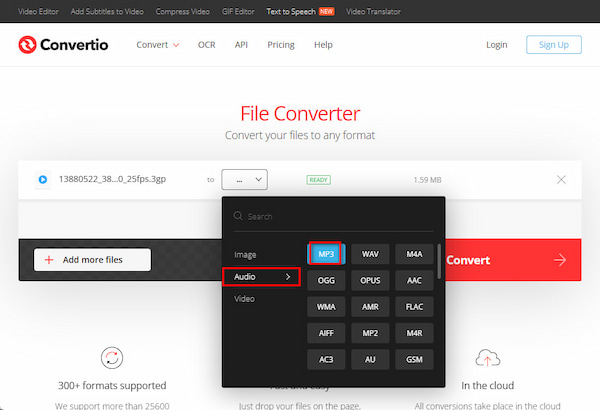The height and width of the screenshot is (410, 600).
Task: Remove the 3gp file with the X icon
Action: coord(561,180)
